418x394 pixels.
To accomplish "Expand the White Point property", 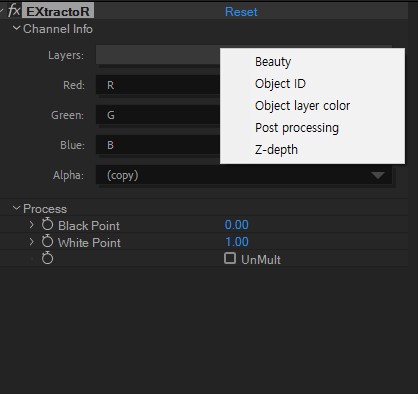I will tap(31, 242).
